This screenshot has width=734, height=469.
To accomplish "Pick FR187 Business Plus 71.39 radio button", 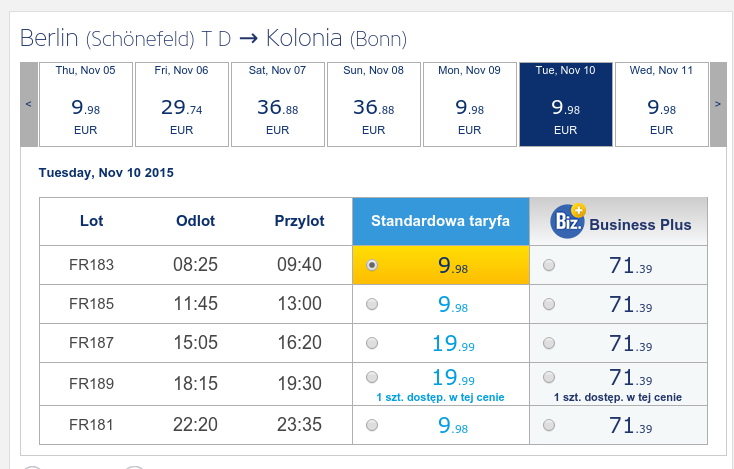I will (549, 343).
